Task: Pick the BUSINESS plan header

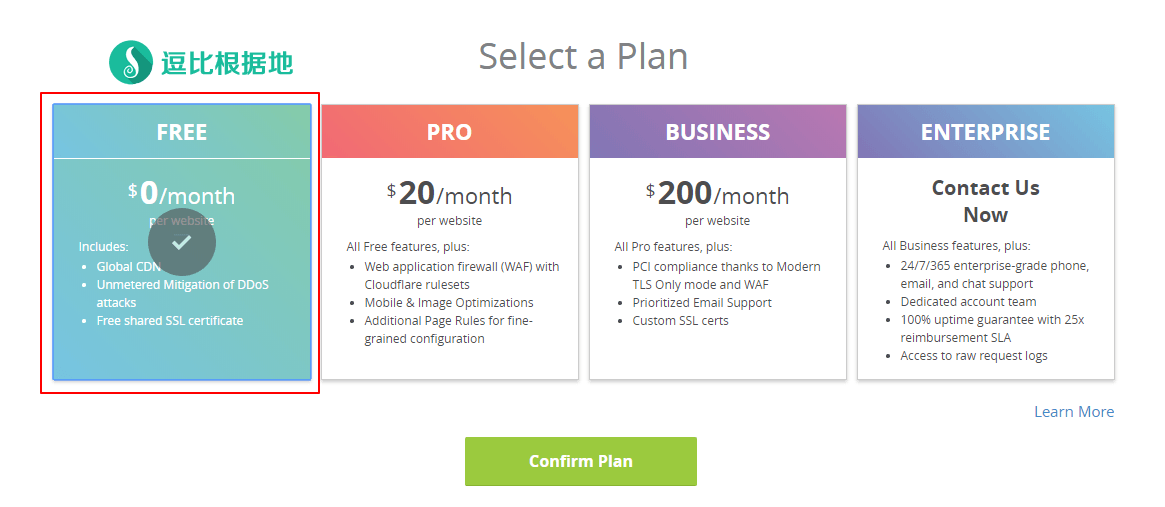Action: (x=717, y=132)
